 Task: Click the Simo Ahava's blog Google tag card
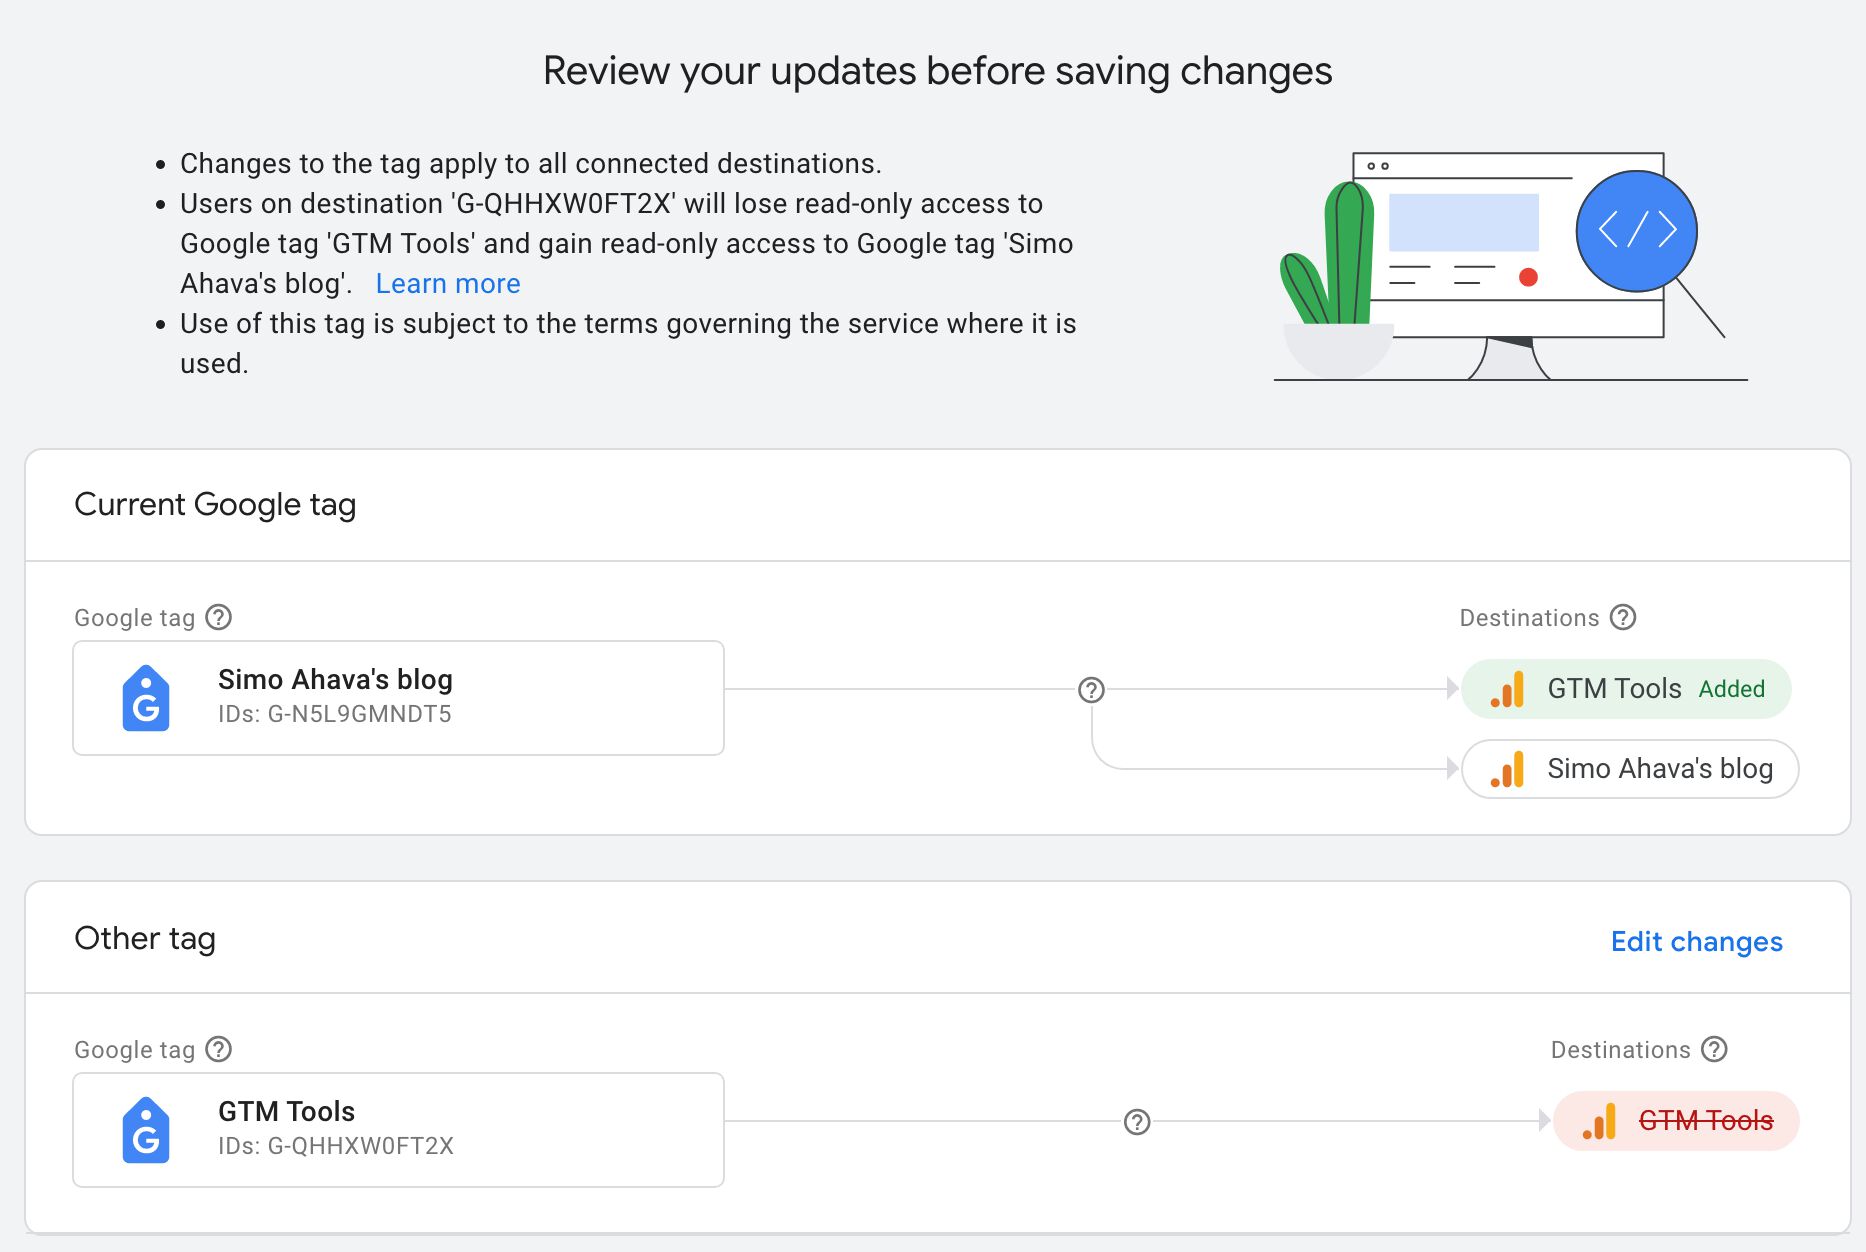pos(398,698)
